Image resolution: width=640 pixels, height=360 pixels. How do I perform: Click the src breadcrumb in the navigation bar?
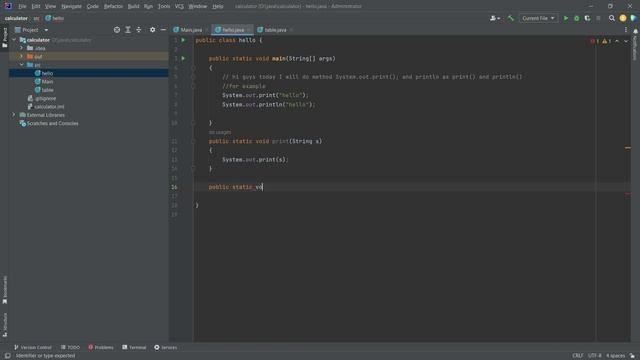click(36, 18)
